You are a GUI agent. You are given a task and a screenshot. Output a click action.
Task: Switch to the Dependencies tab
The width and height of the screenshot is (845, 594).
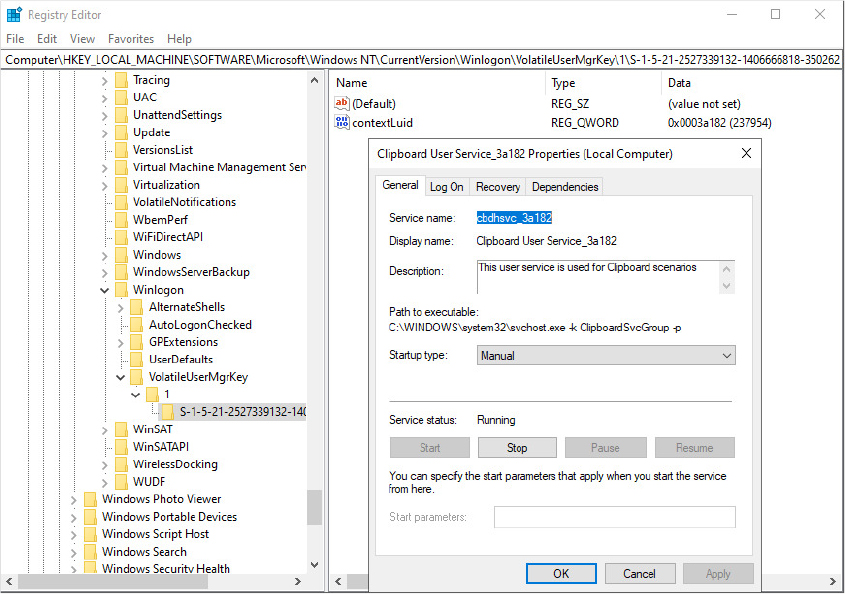[565, 187]
